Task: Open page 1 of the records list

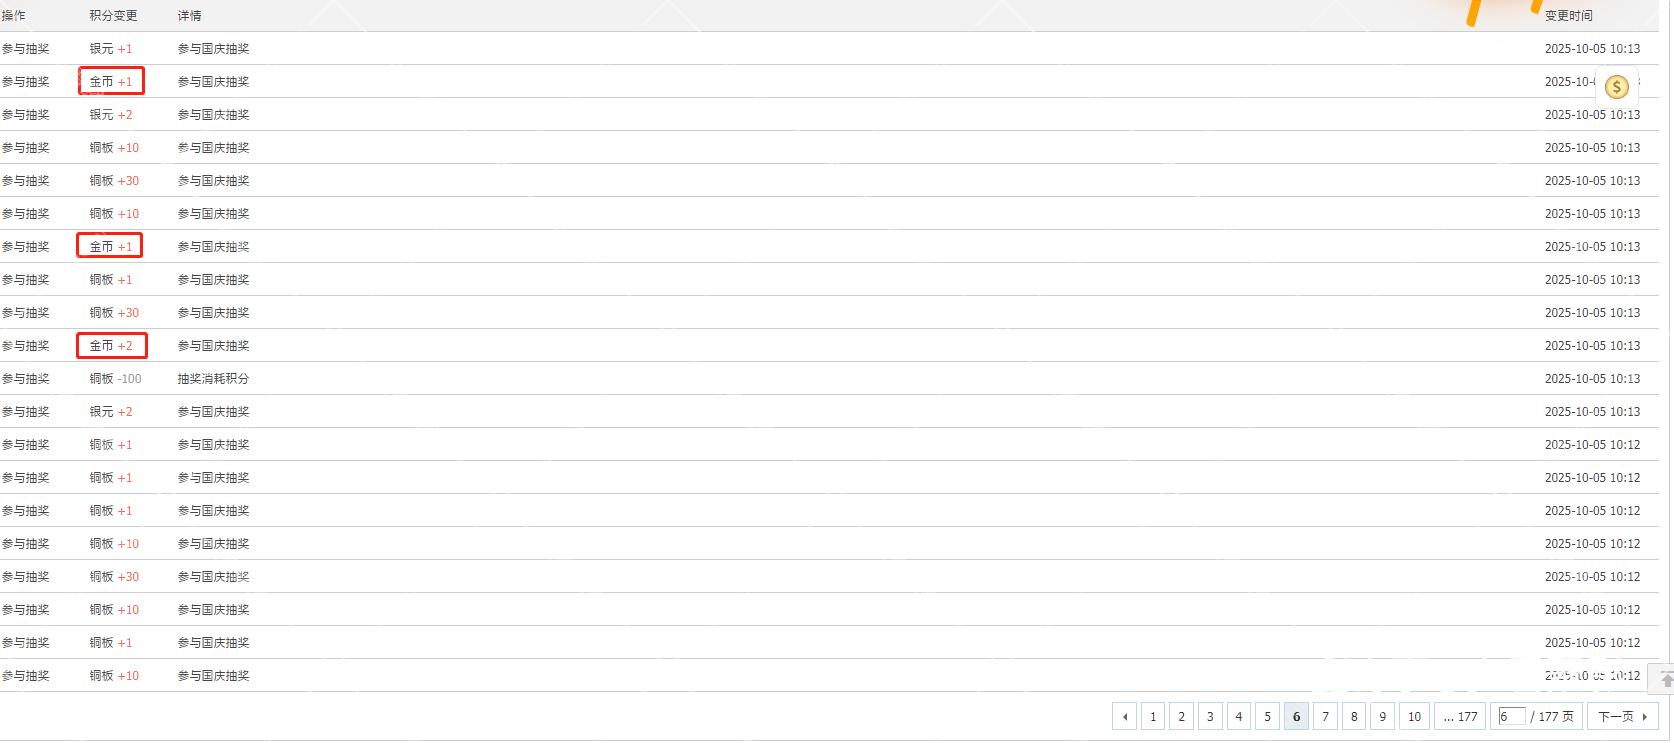Action: [1152, 716]
